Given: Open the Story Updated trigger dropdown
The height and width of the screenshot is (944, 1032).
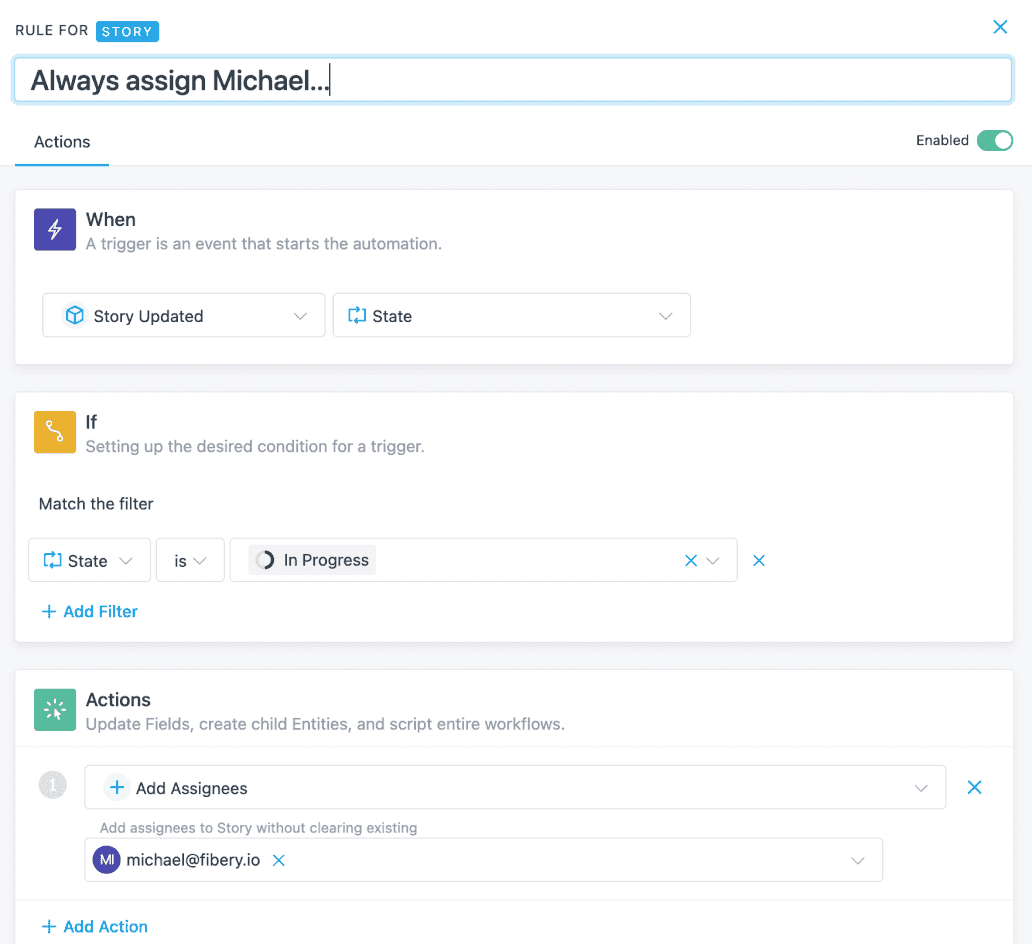Looking at the screenshot, I should pos(299,315).
